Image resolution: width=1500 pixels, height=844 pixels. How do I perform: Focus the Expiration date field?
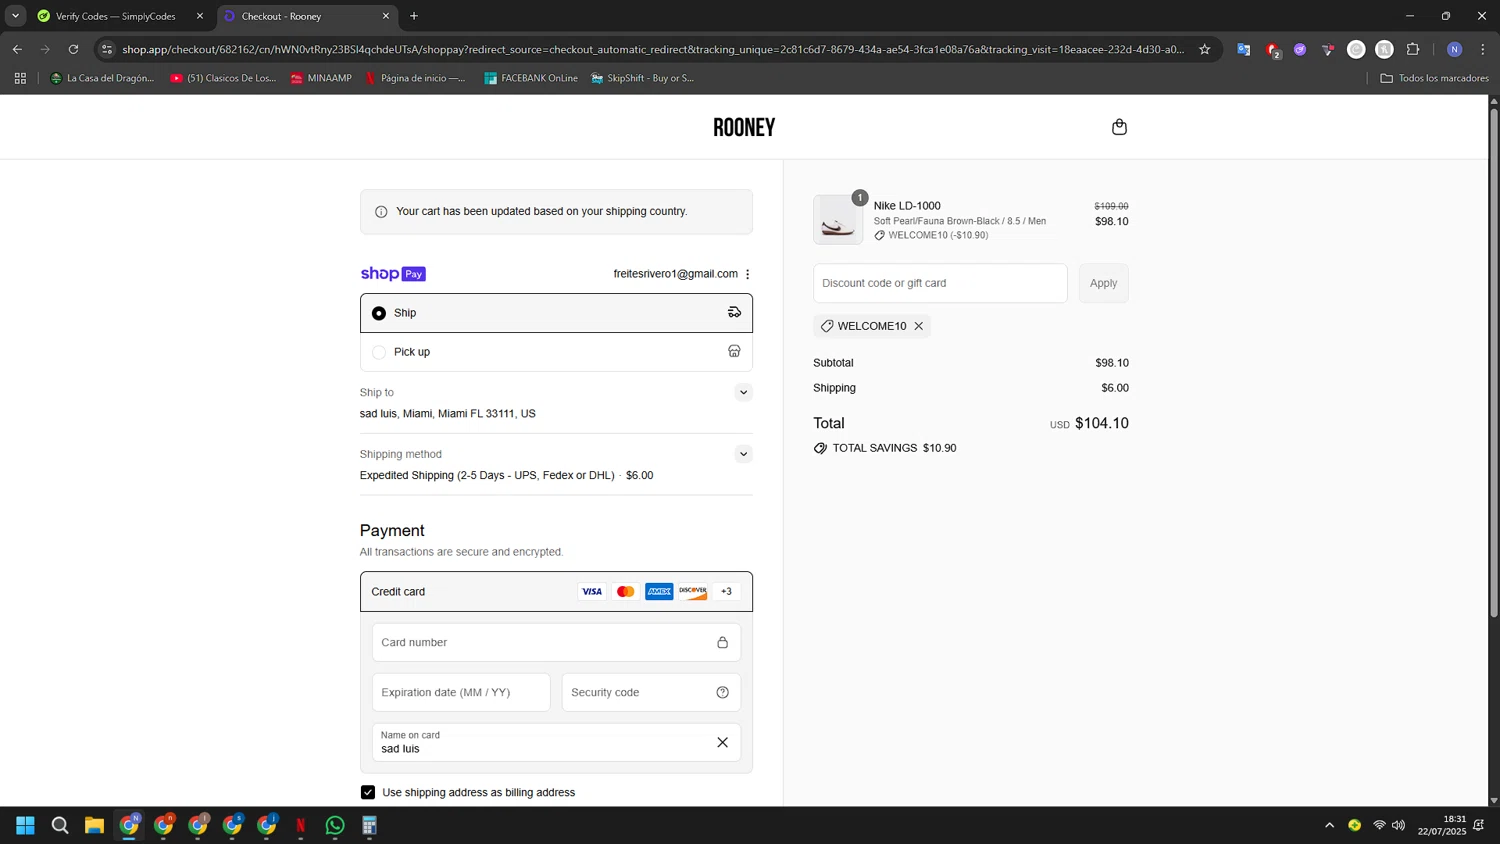click(461, 692)
